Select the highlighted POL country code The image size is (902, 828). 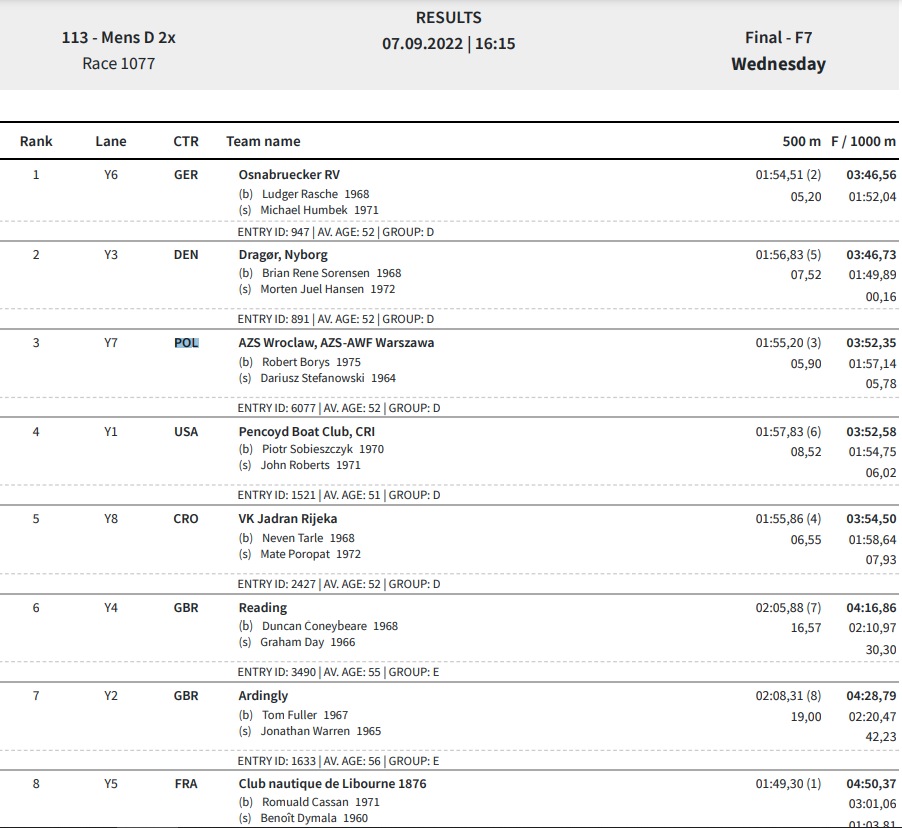186,343
